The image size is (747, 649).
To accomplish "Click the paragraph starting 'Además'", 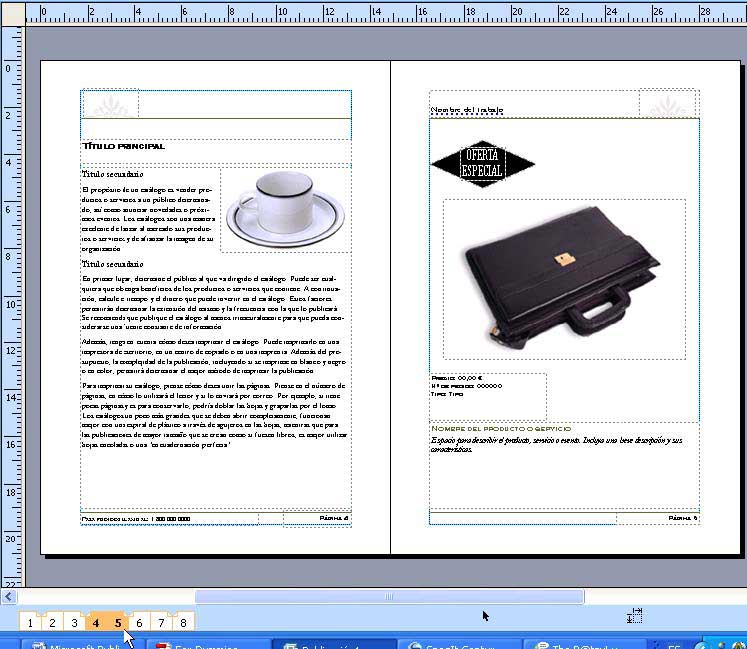I will click(213, 356).
